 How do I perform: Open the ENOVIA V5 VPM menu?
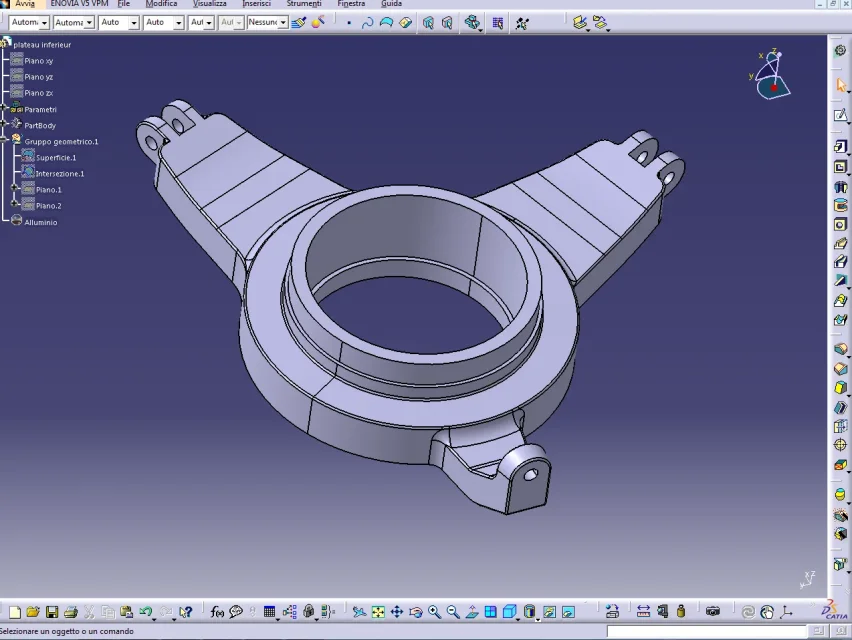click(x=79, y=4)
